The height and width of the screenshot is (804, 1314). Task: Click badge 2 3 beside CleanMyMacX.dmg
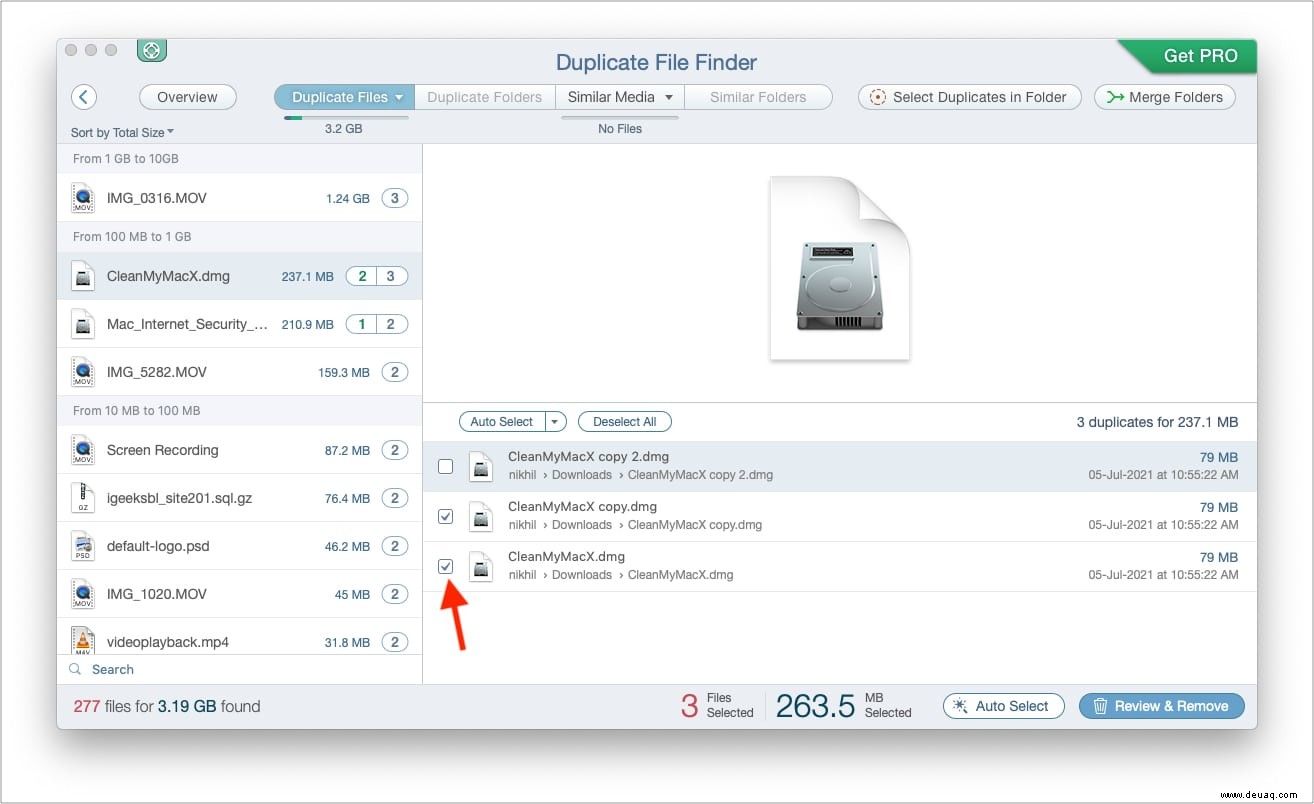[x=377, y=276]
